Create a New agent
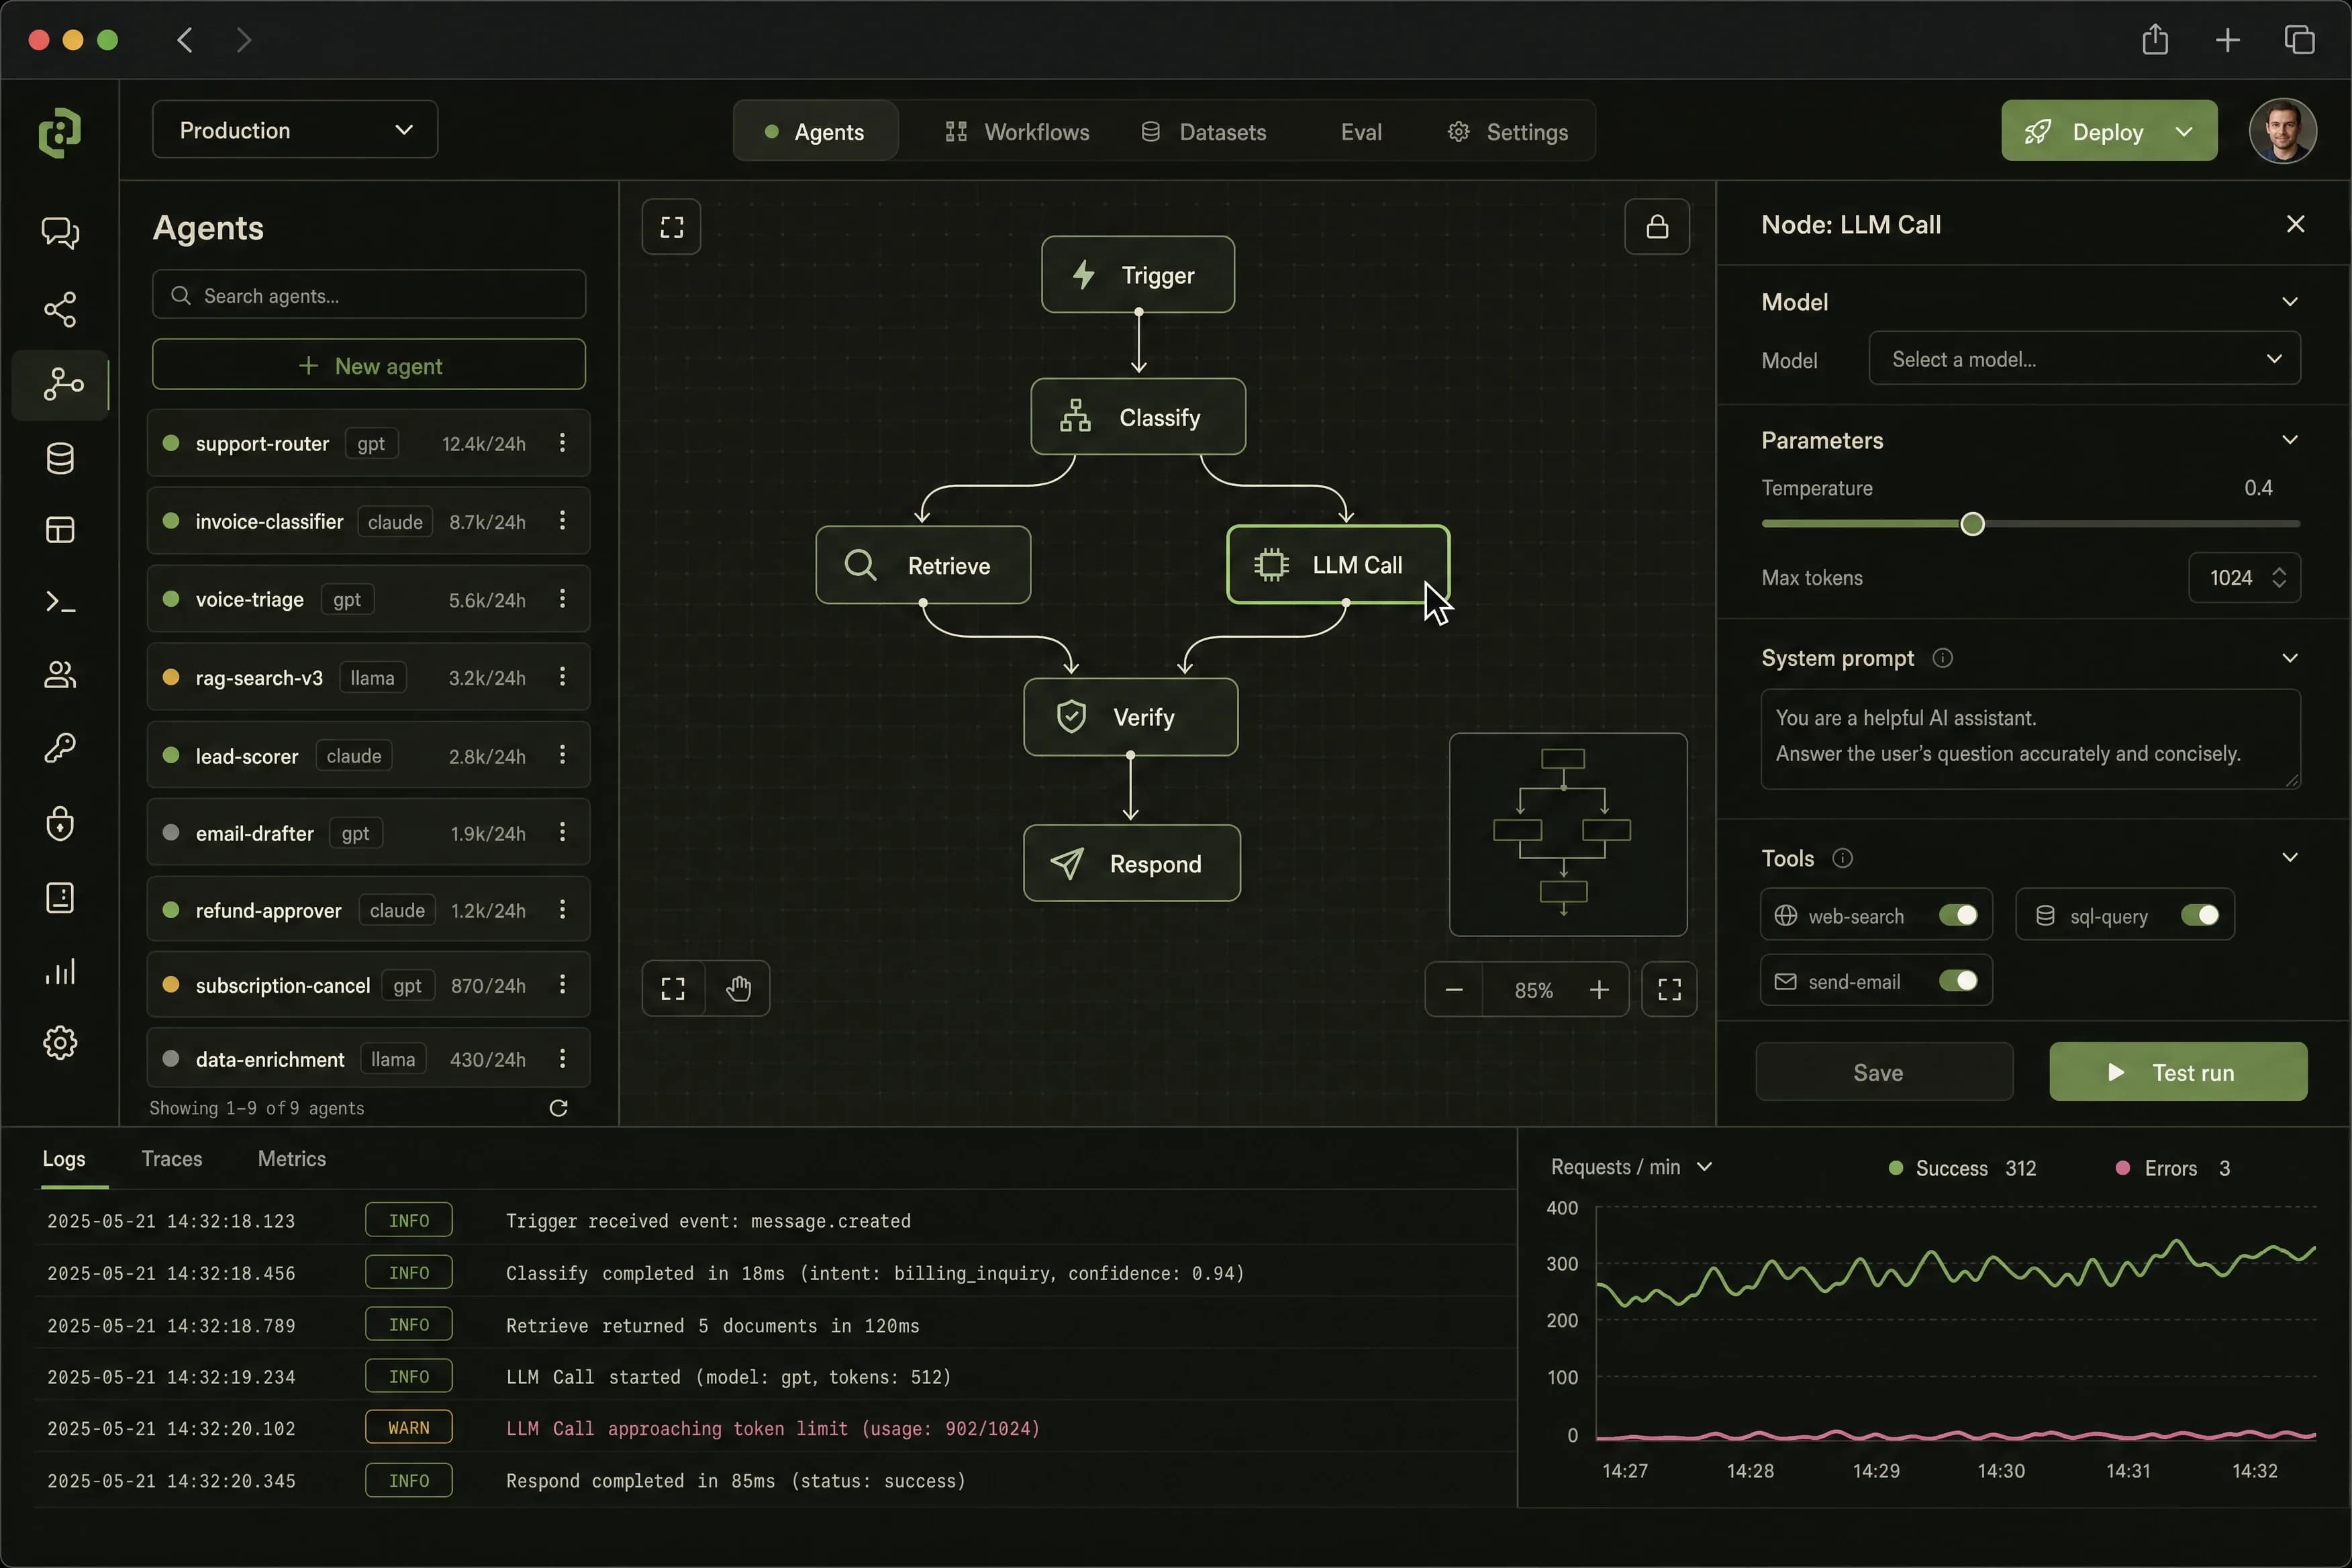Viewport: 2352px width, 1568px height. tap(369, 365)
